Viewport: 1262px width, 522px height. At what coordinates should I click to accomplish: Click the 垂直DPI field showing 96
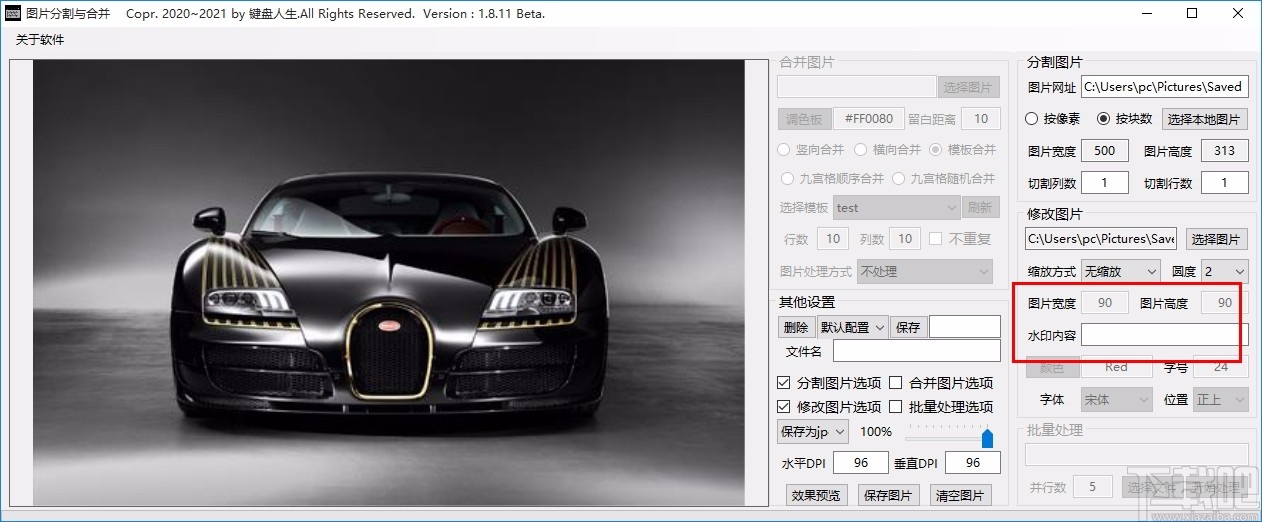973,463
